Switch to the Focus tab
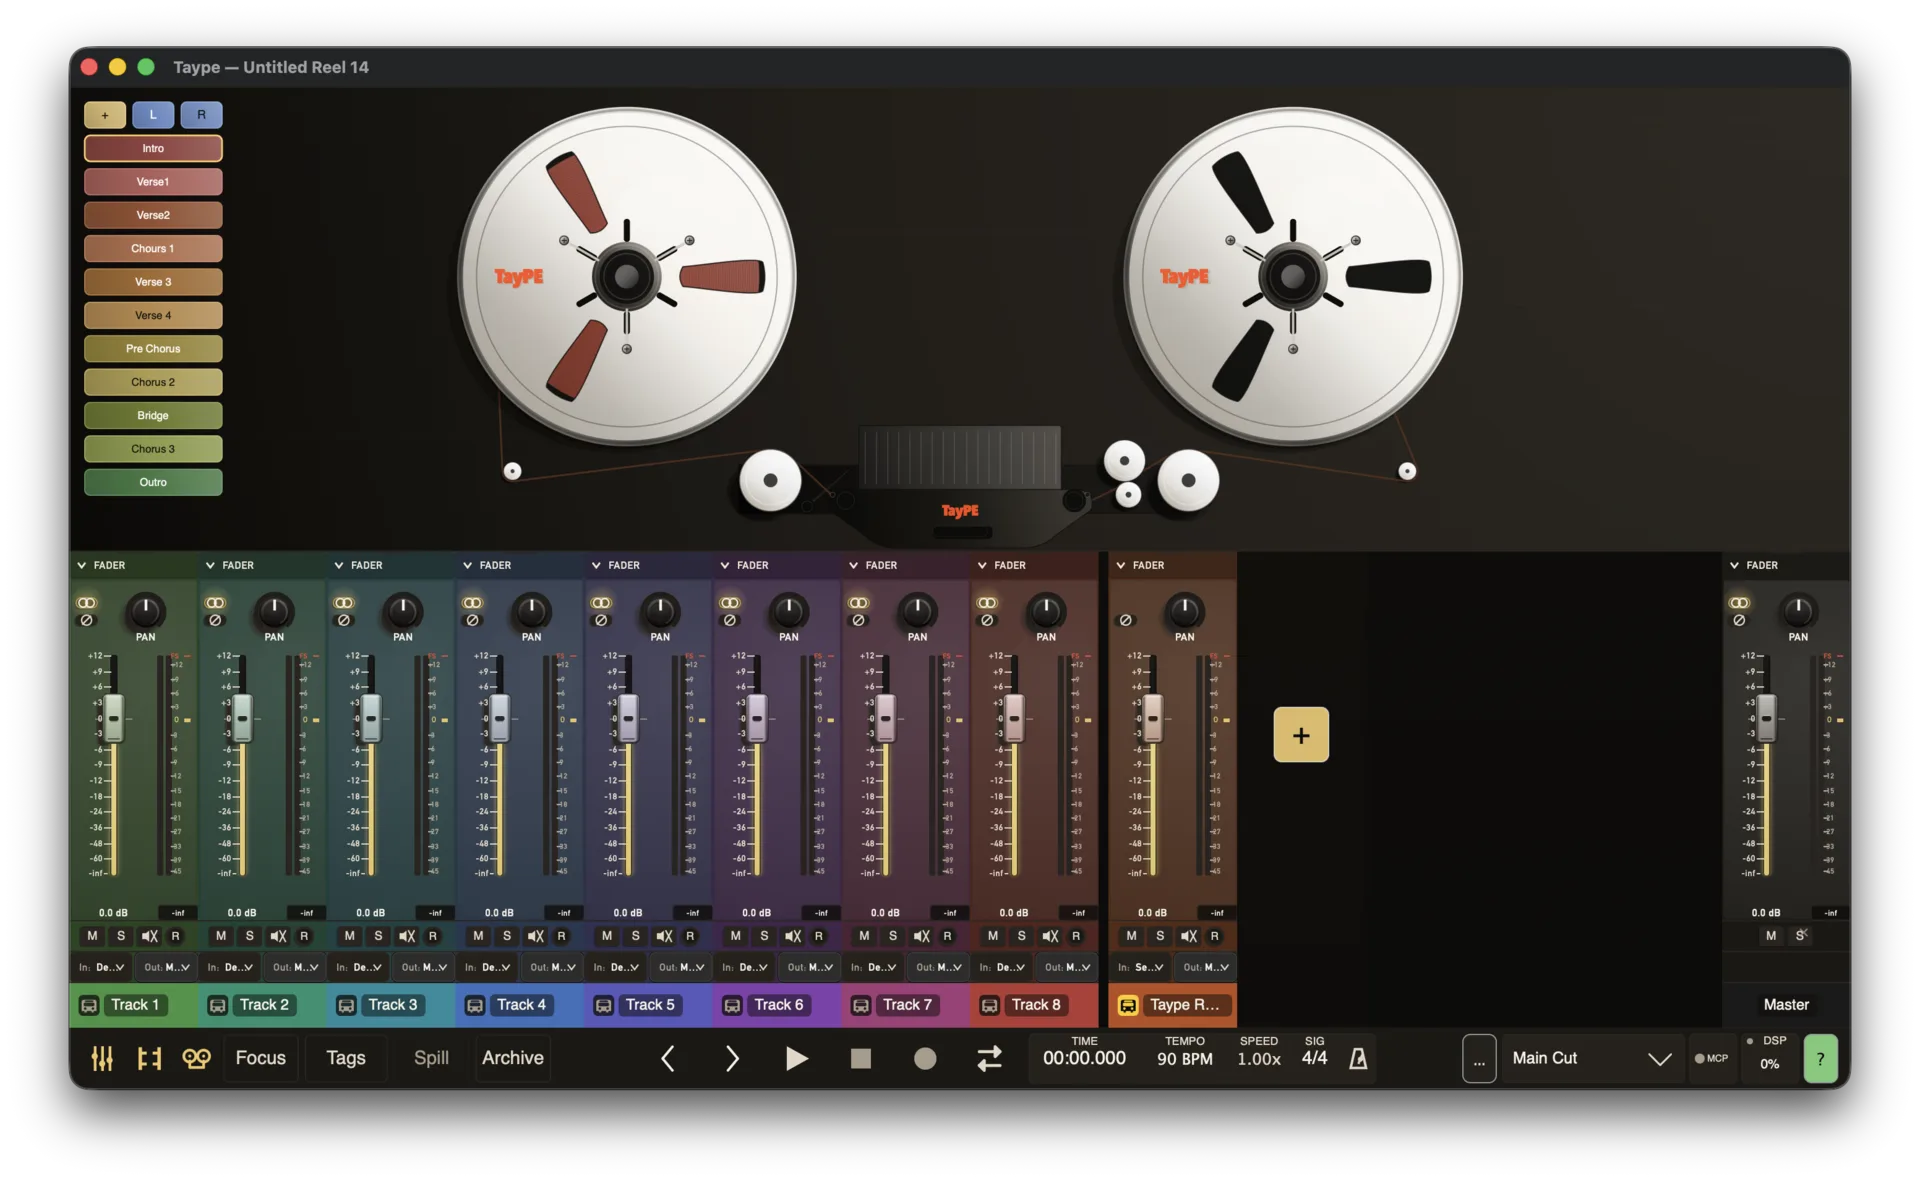Image resolution: width=1920 pixels, height=1181 pixels. (261, 1058)
